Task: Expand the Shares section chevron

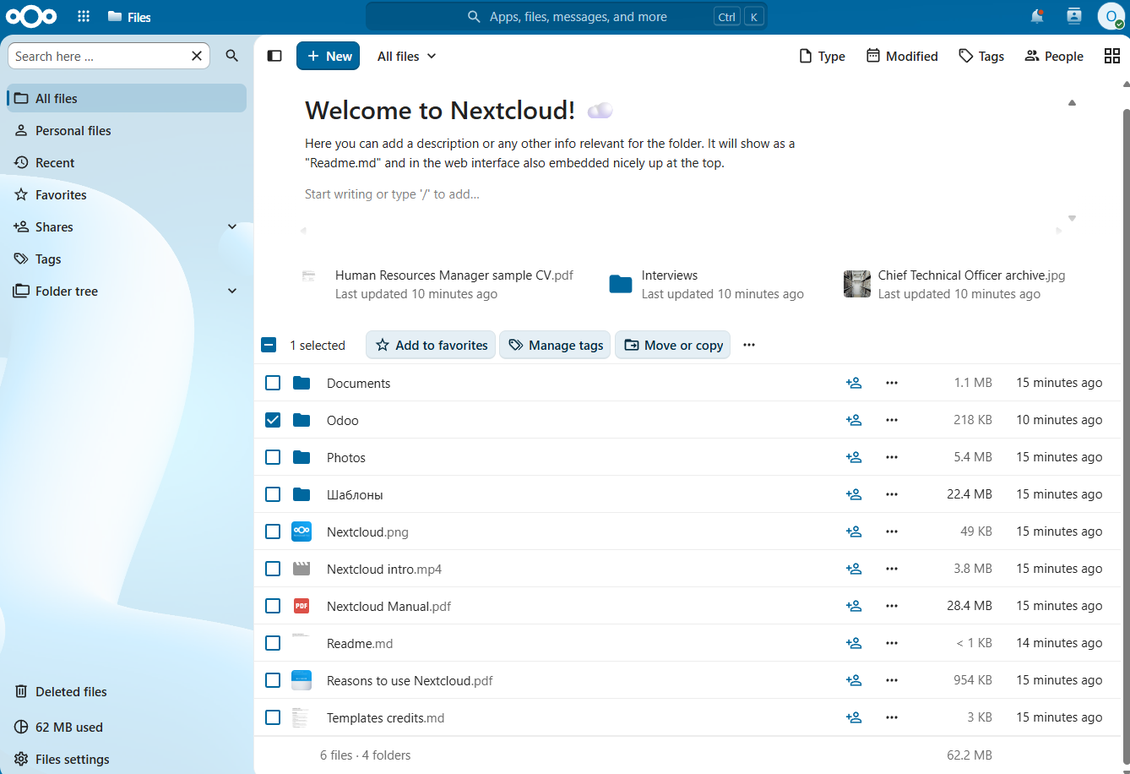Action: [232, 226]
